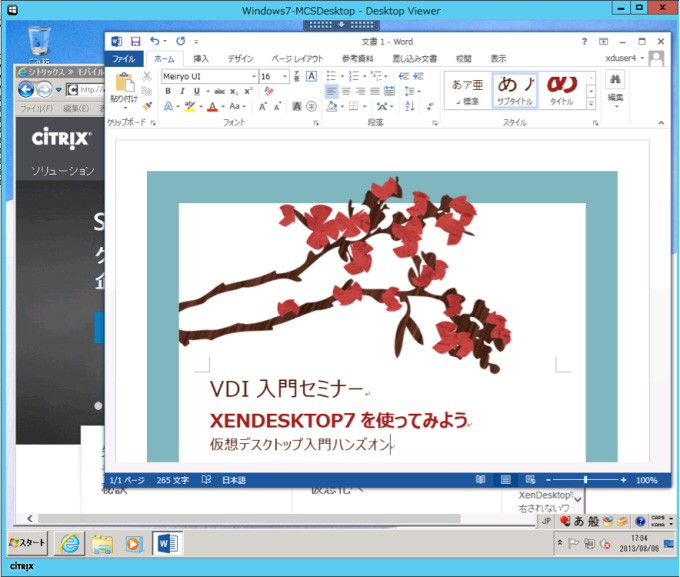The height and width of the screenshot is (577, 680).
Task: Toggle Strikethrough abc formatting
Action: 219,92
